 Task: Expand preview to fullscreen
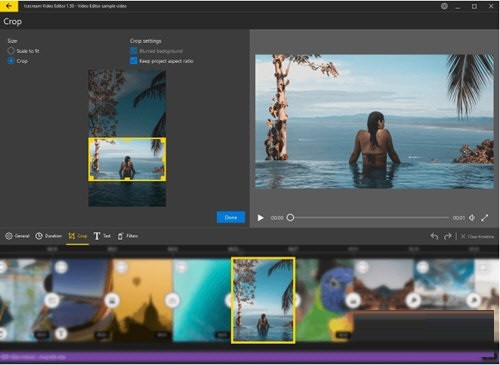[x=485, y=218]
